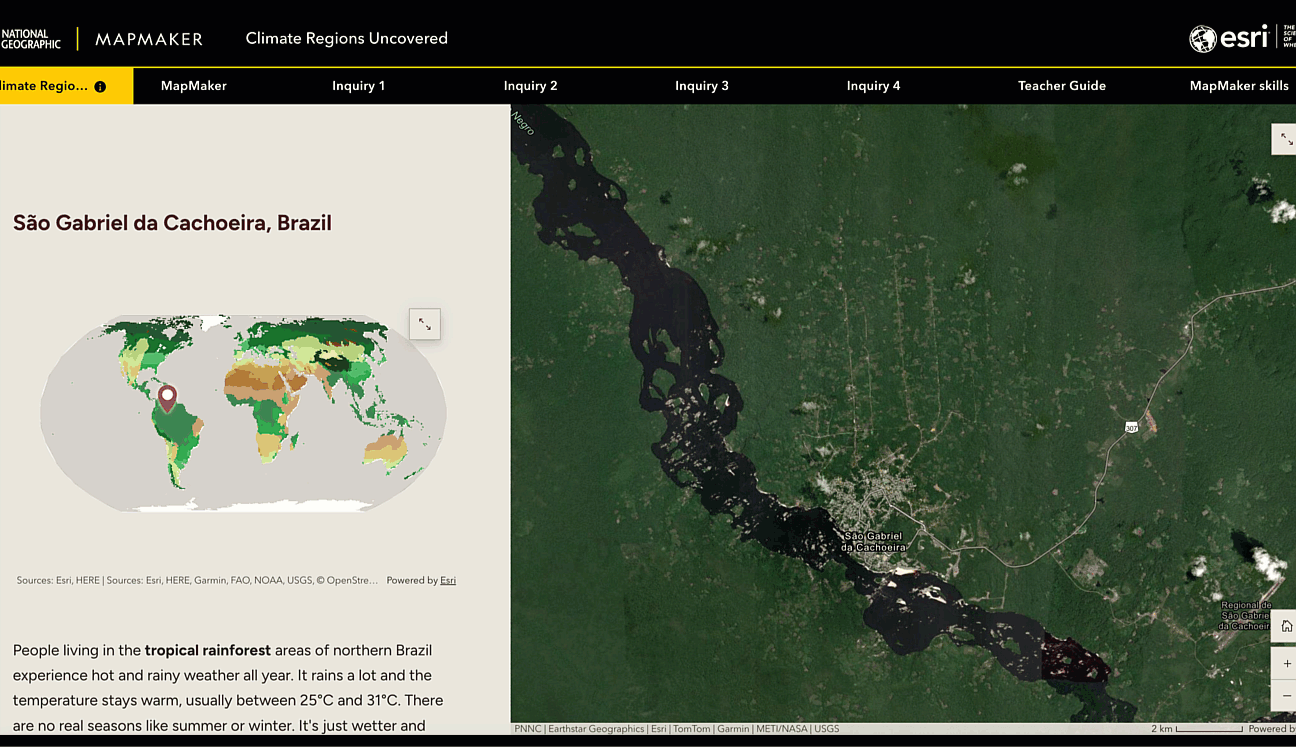Image resolution: width=1296 pixels, height=747 pixels.
Task: Click the location pin over Brazil
Action: 167,399
